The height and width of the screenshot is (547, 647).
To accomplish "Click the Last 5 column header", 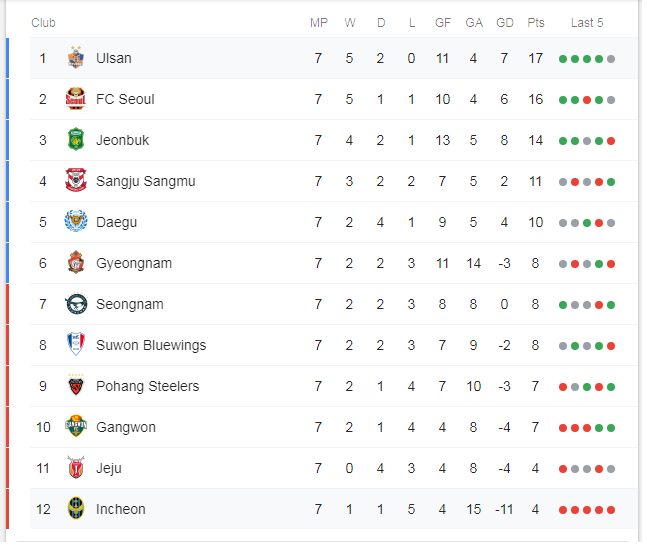I will click(x=587, y=23).
